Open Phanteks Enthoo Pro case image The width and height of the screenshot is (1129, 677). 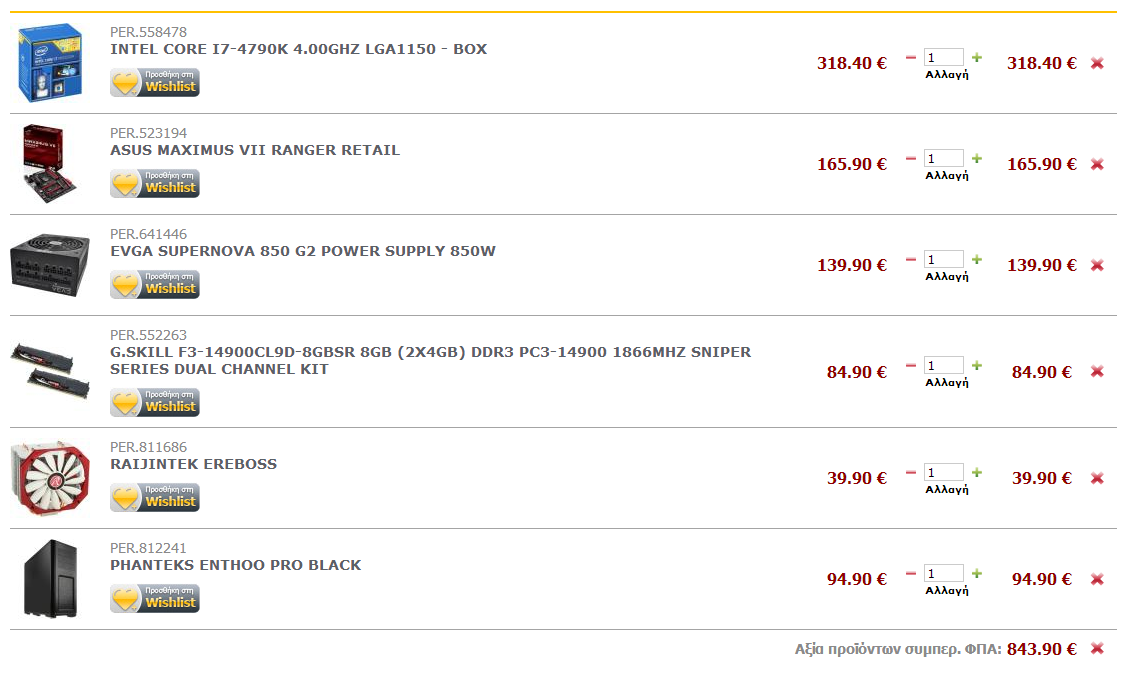50,578
